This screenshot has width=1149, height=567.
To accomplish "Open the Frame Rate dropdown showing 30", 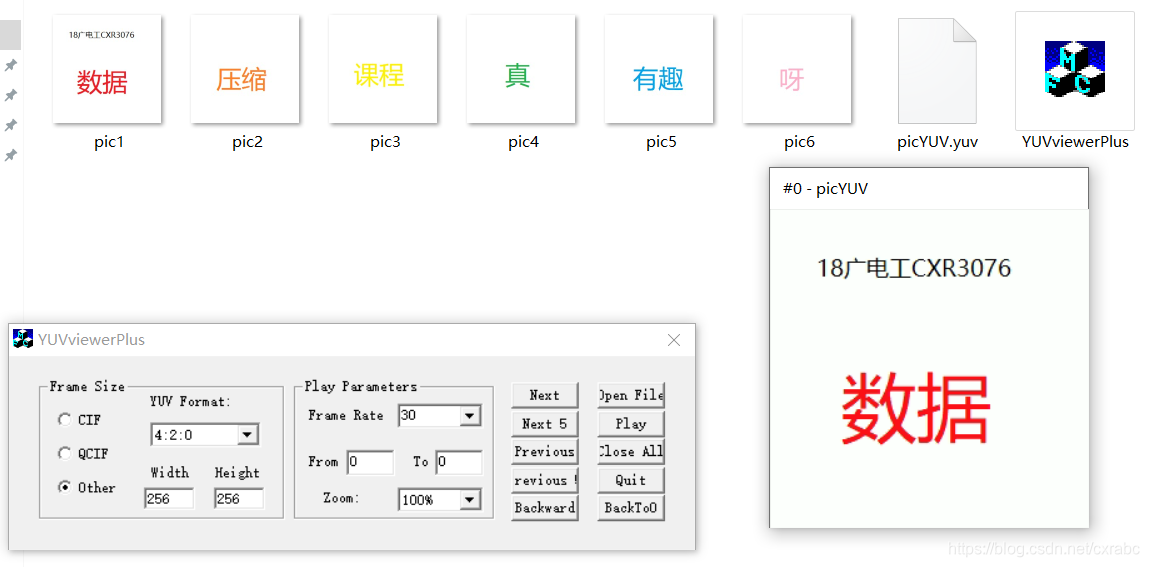I will tap(470, 416).
